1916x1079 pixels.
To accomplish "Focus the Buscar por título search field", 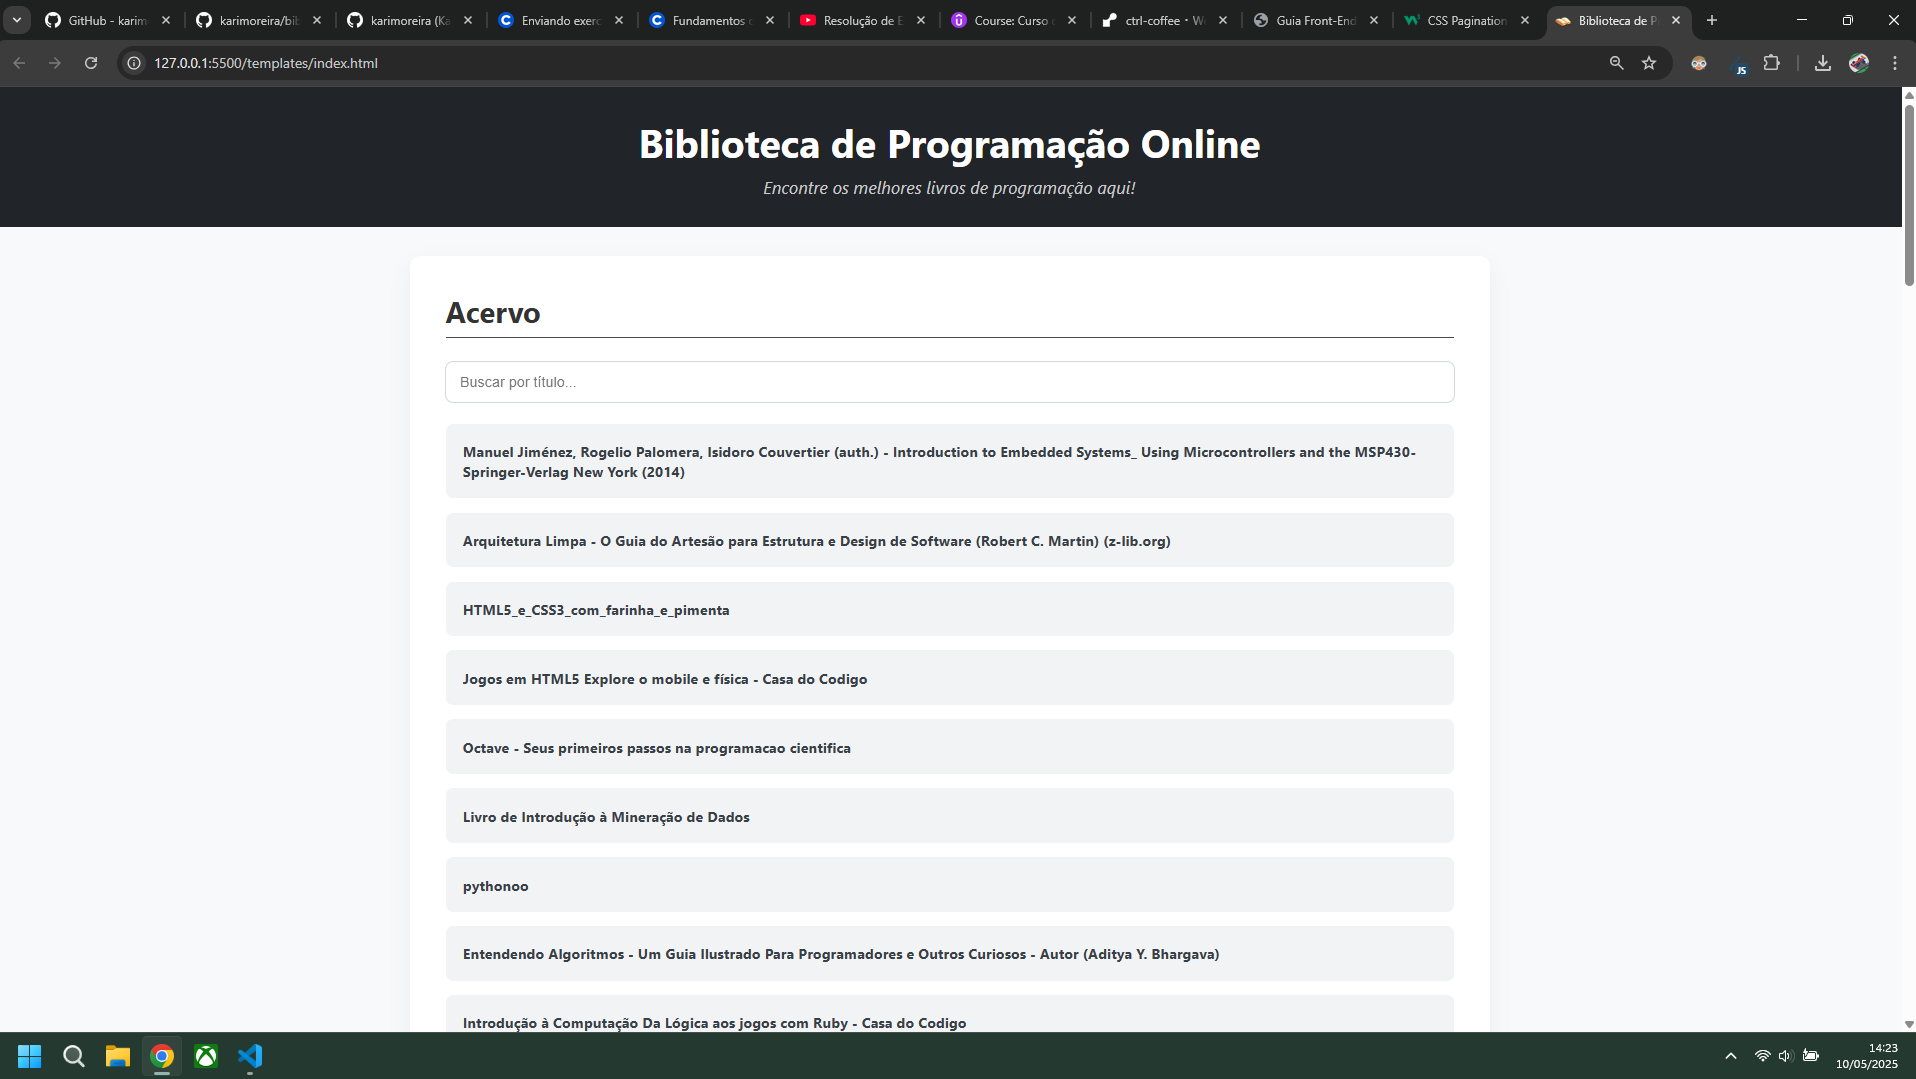I will coord(949,382).
